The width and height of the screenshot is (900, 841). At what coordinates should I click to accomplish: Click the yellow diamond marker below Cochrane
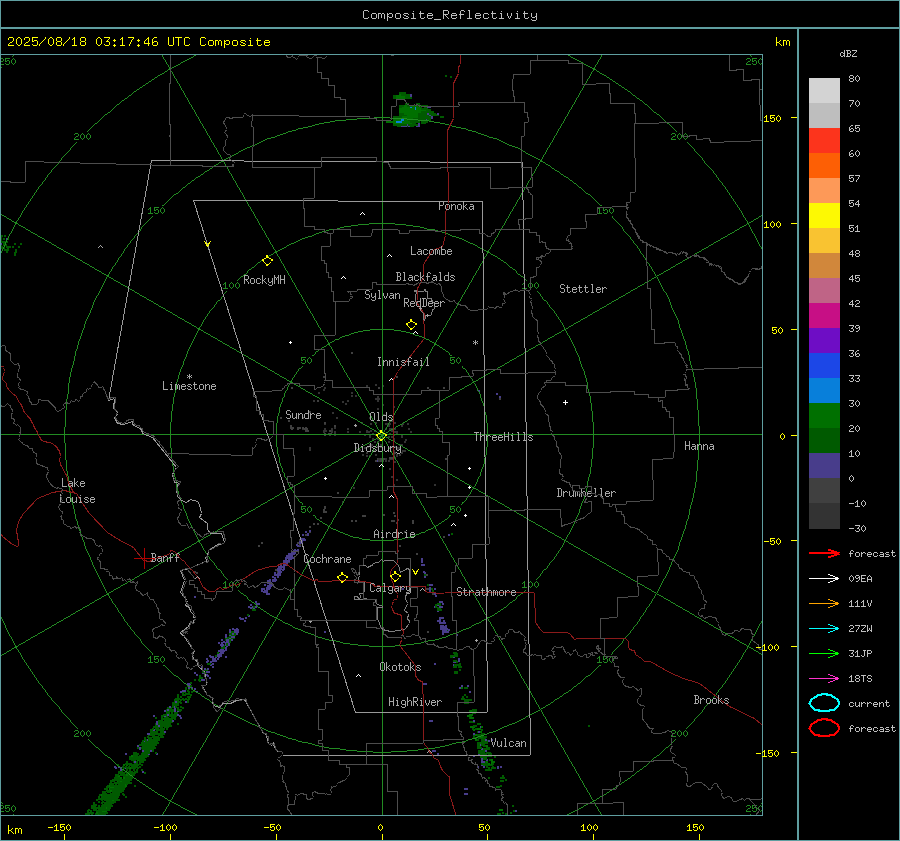coord(342,577)
